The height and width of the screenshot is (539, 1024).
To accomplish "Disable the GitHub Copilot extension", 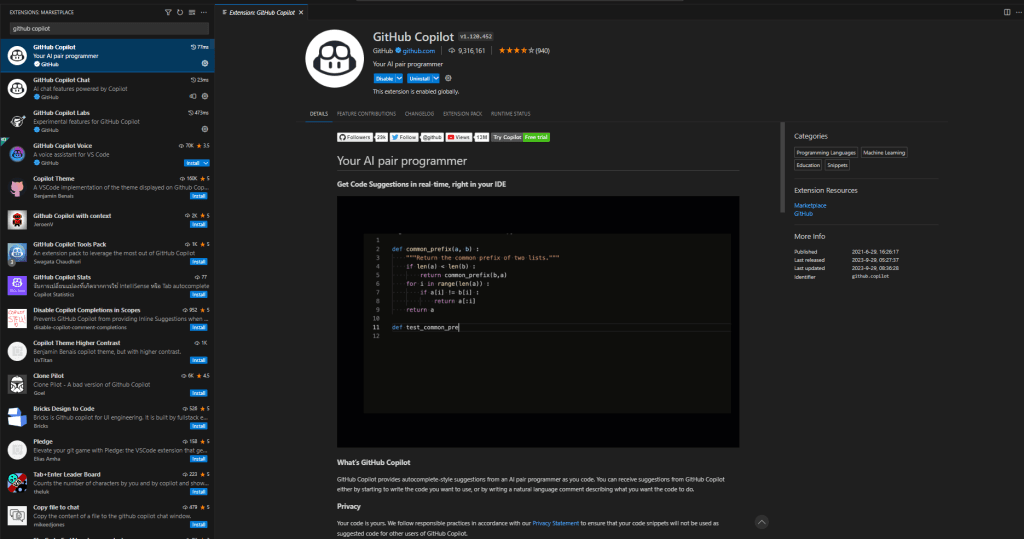I will 385,78.
